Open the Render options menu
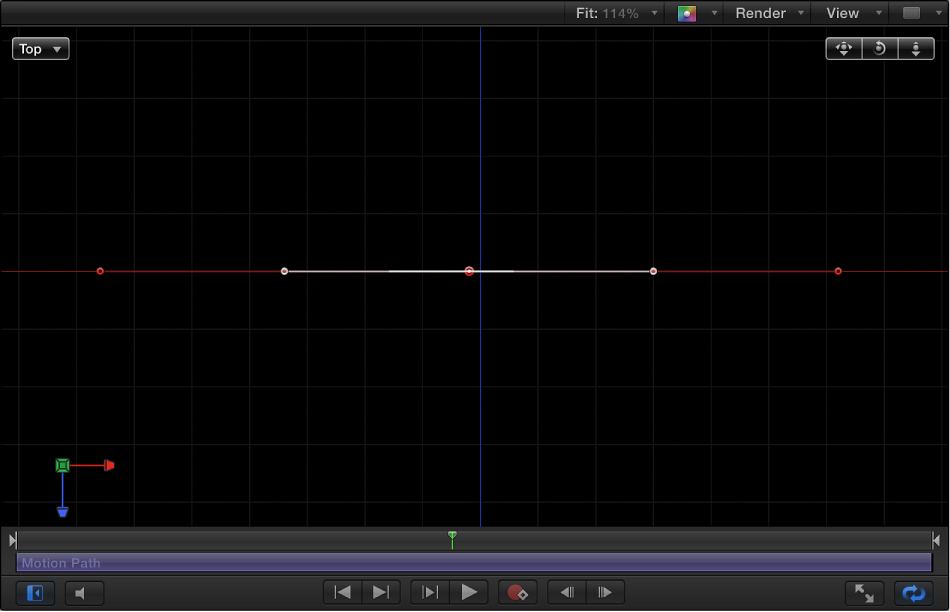This screenshot has width=950, height=612. 766,13
